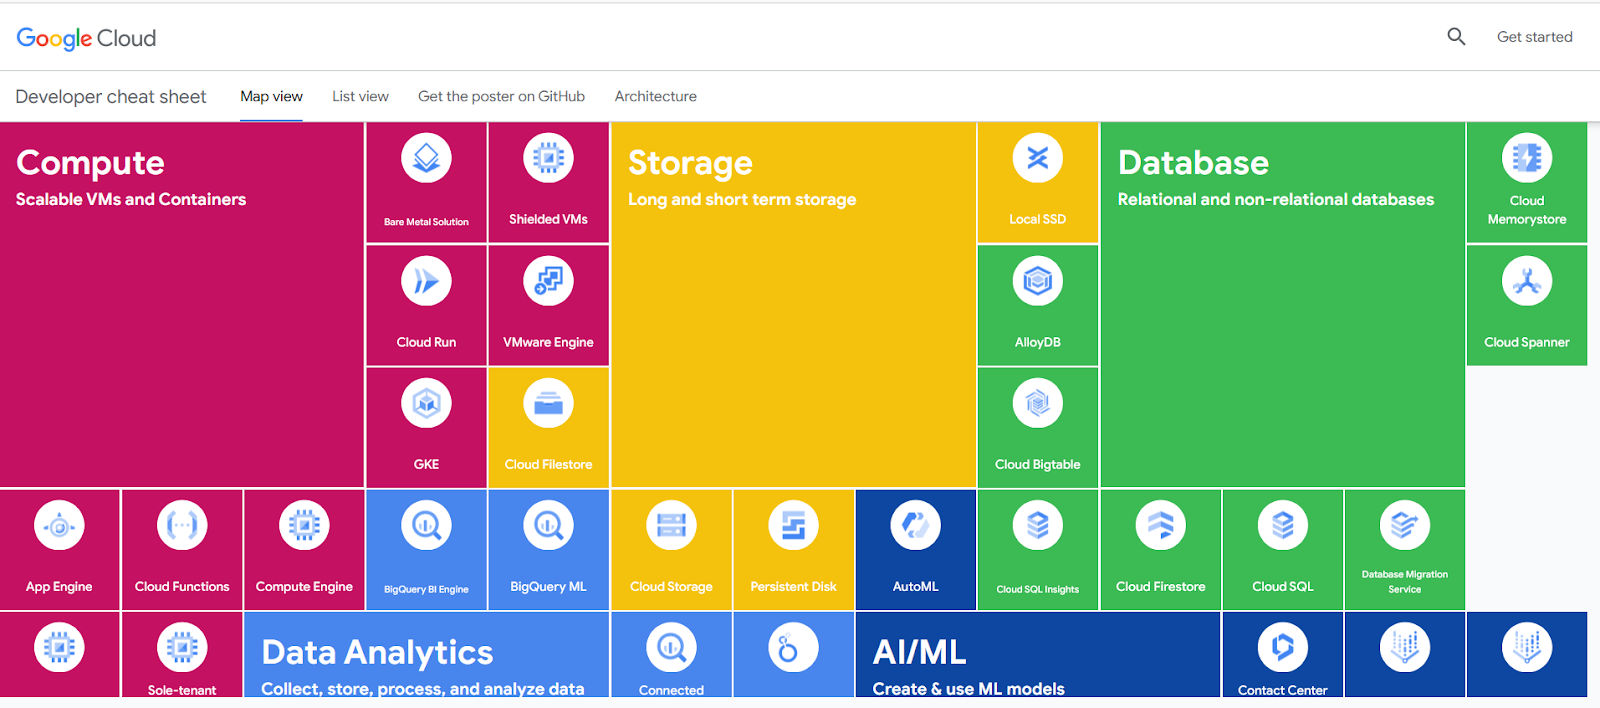Open the Cloud Functions tile
1600x708 pixels.
point(182,550)
